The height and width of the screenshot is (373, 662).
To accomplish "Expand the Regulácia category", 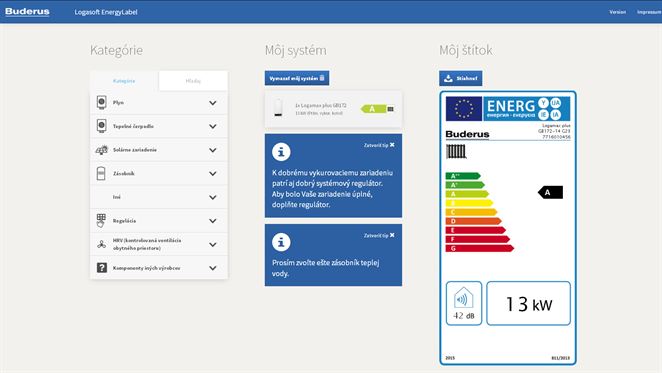I will coord(213,221).
